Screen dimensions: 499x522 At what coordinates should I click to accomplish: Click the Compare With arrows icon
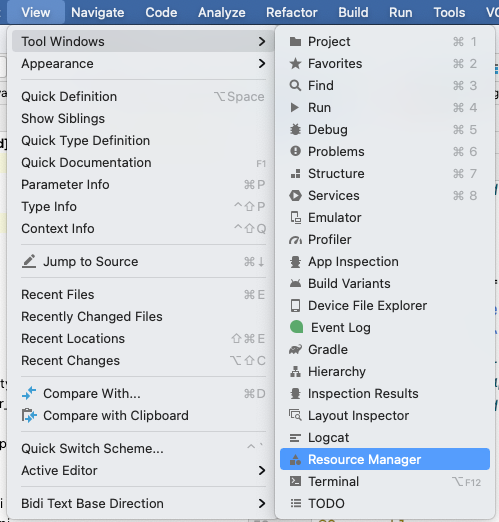(x=29, y=393)
